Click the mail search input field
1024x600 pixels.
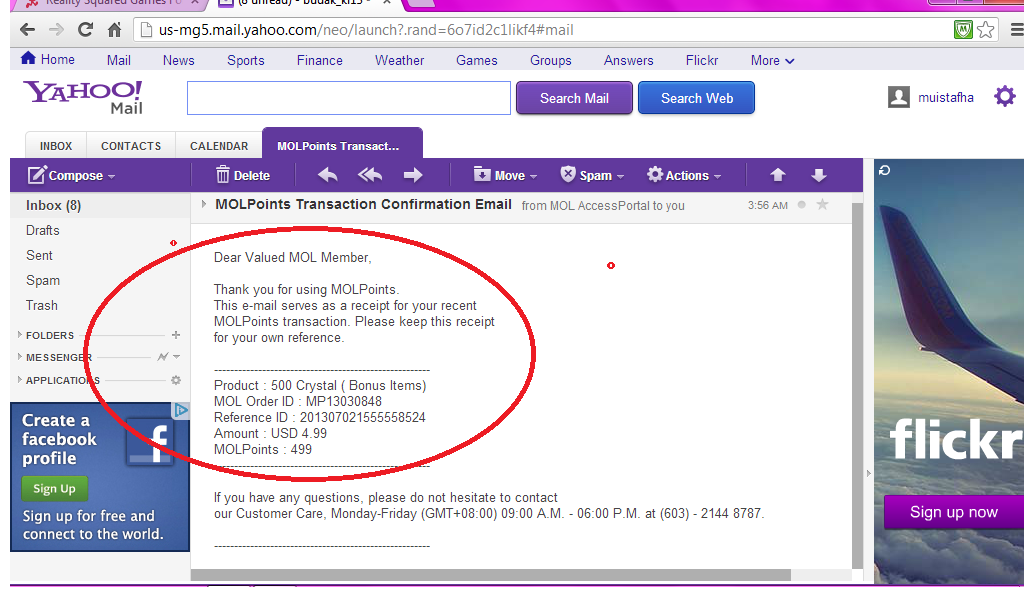pyautogui.click(x=348, y=98)
